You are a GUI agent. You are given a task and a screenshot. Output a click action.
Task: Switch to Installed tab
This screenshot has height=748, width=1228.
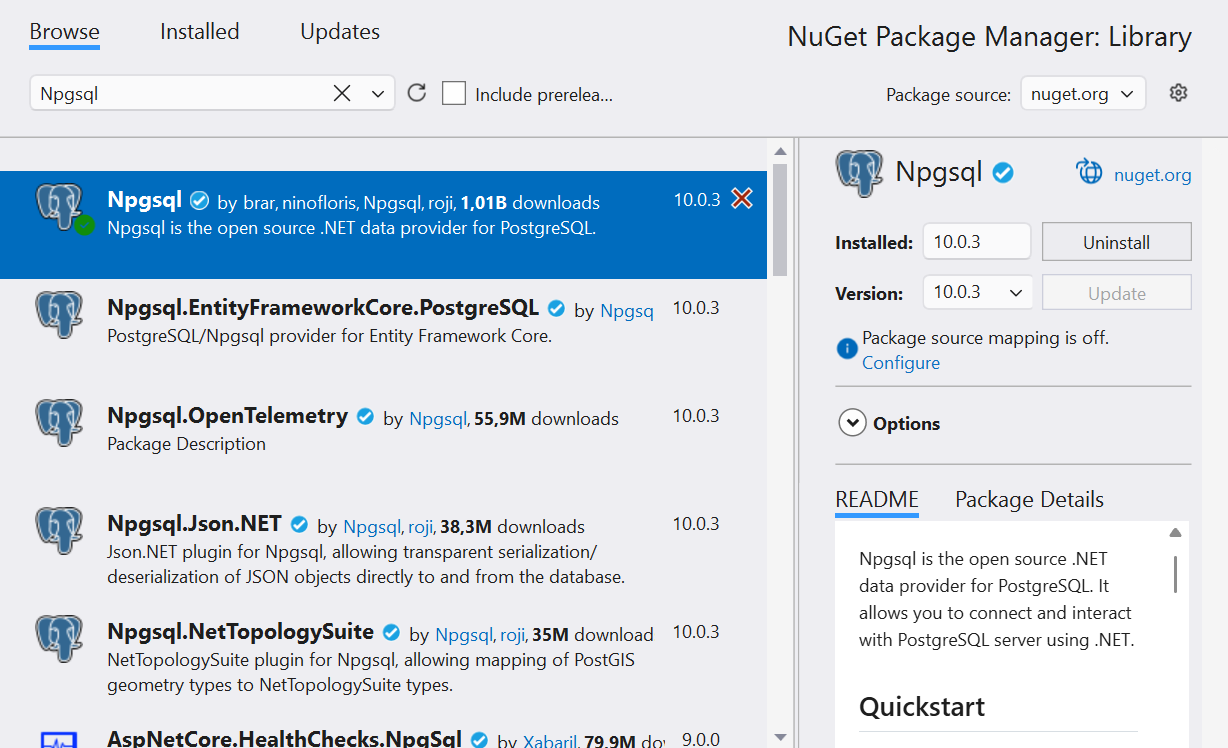[199, 32]
